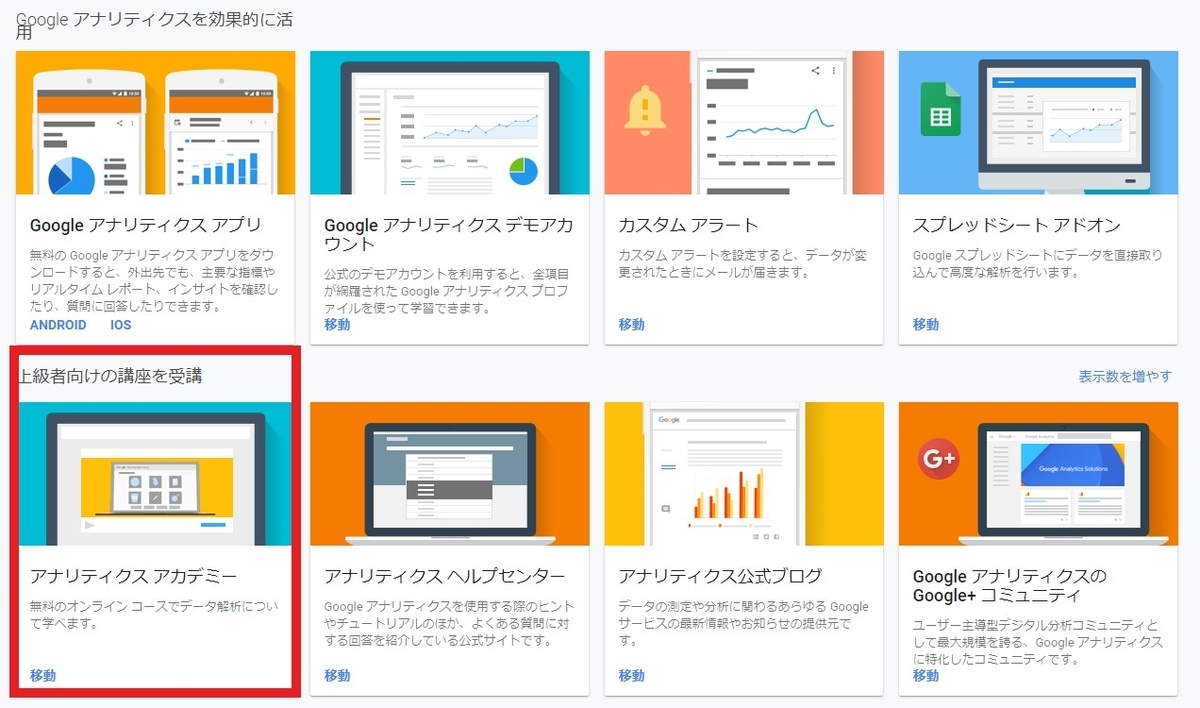
Task: Click 移動 under アナリティクス公式ブログ
Action: click(631, 675)
